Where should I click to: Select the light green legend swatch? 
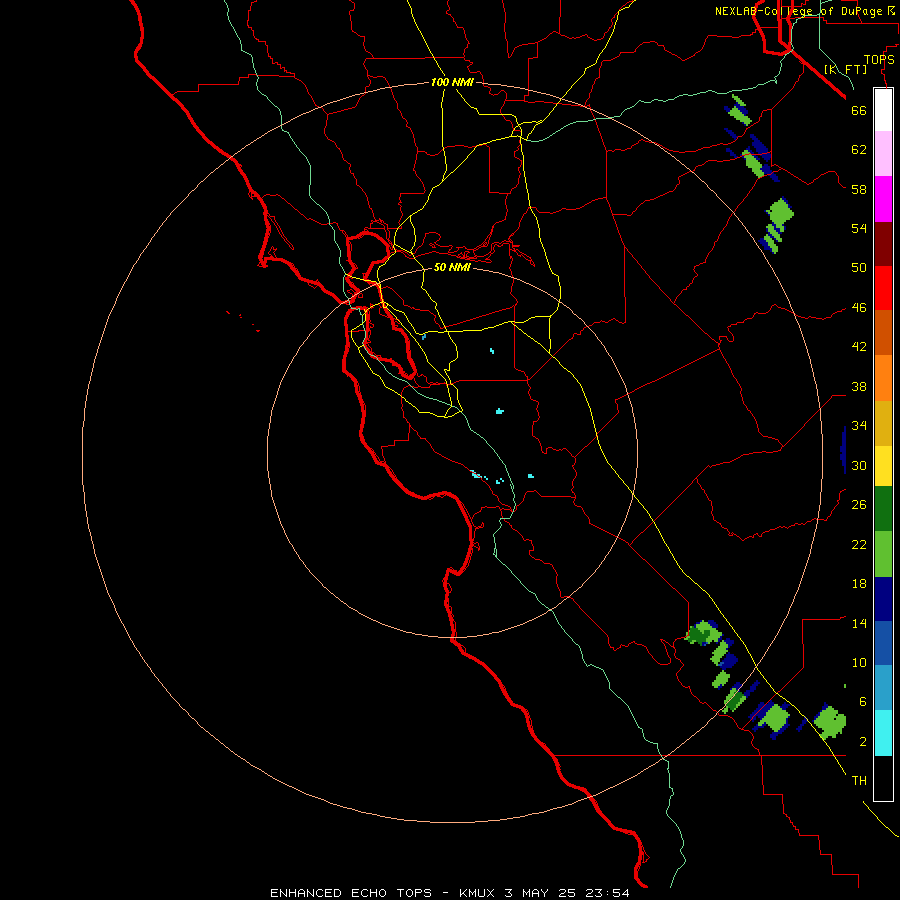883,554
